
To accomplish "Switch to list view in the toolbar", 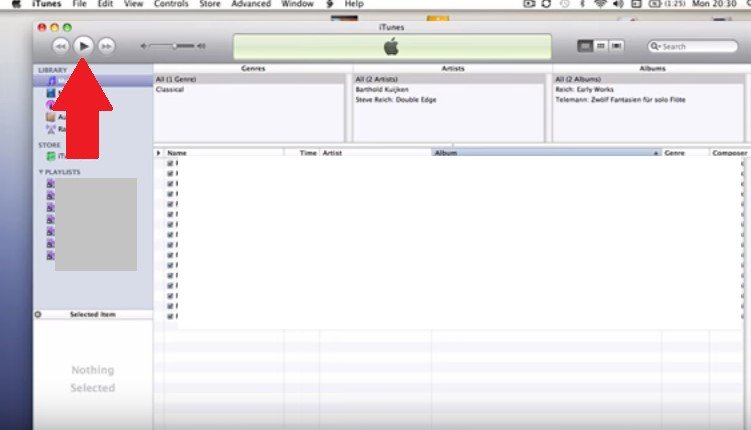I will tap(585, 46).
